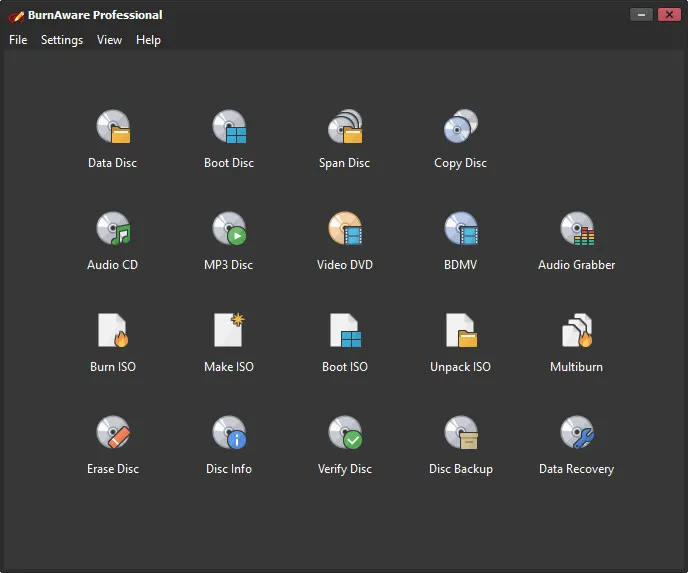Screen dimensions: 688x573
Task: Start the Audio CD tool icon
Action: [113, 228]
